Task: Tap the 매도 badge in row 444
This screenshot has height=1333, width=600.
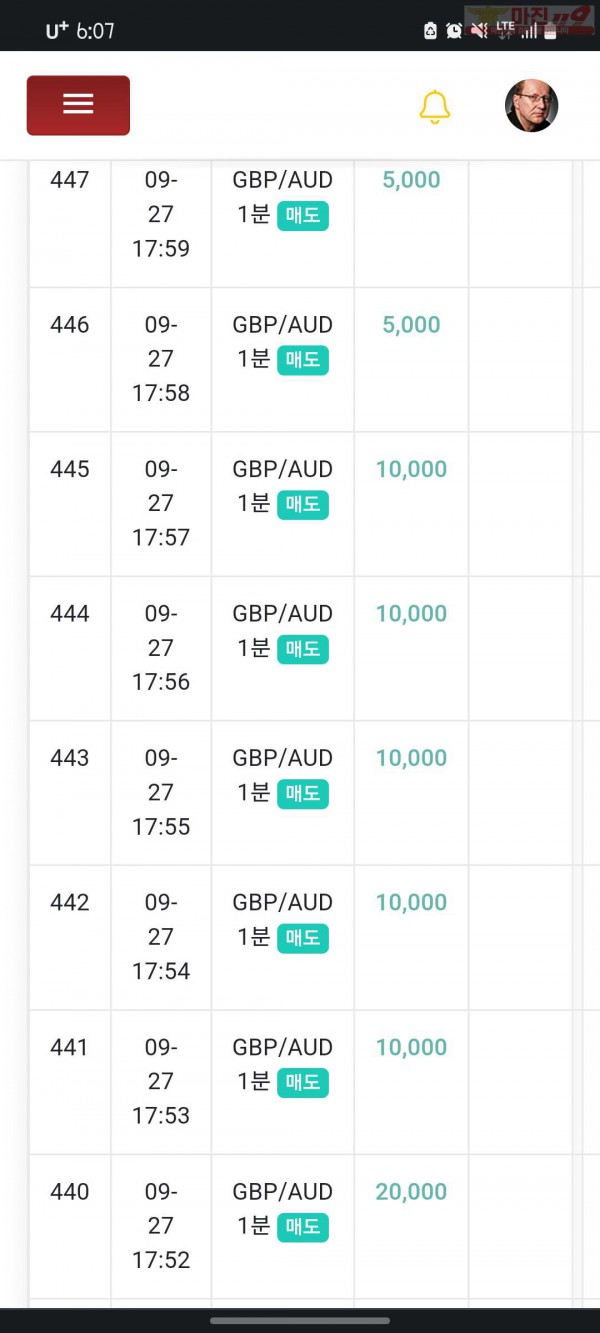Action: (303, 649)
